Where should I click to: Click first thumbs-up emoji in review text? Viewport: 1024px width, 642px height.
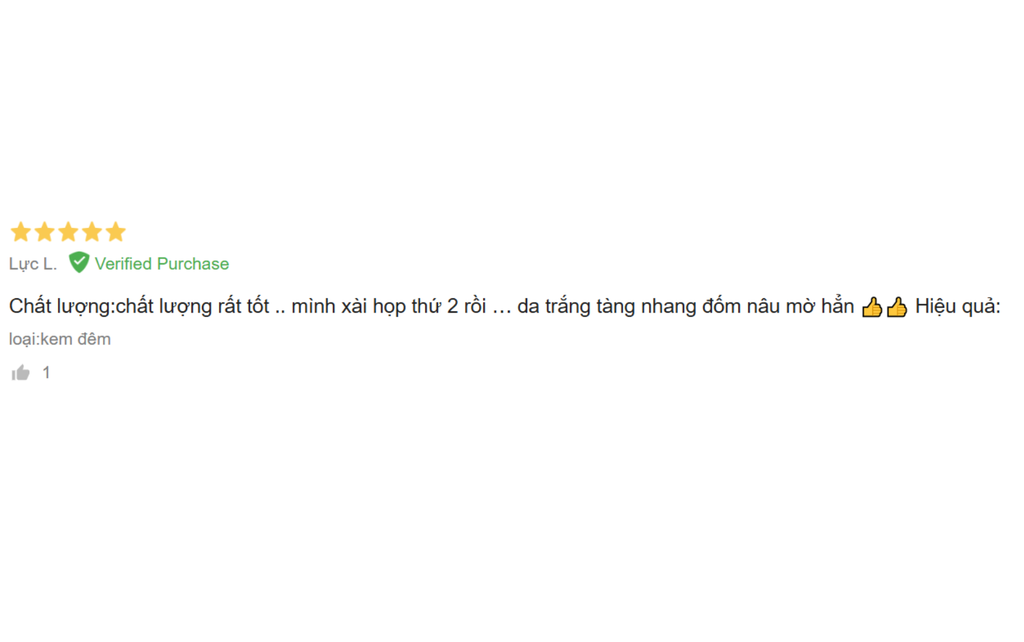[x=872, y=307]
